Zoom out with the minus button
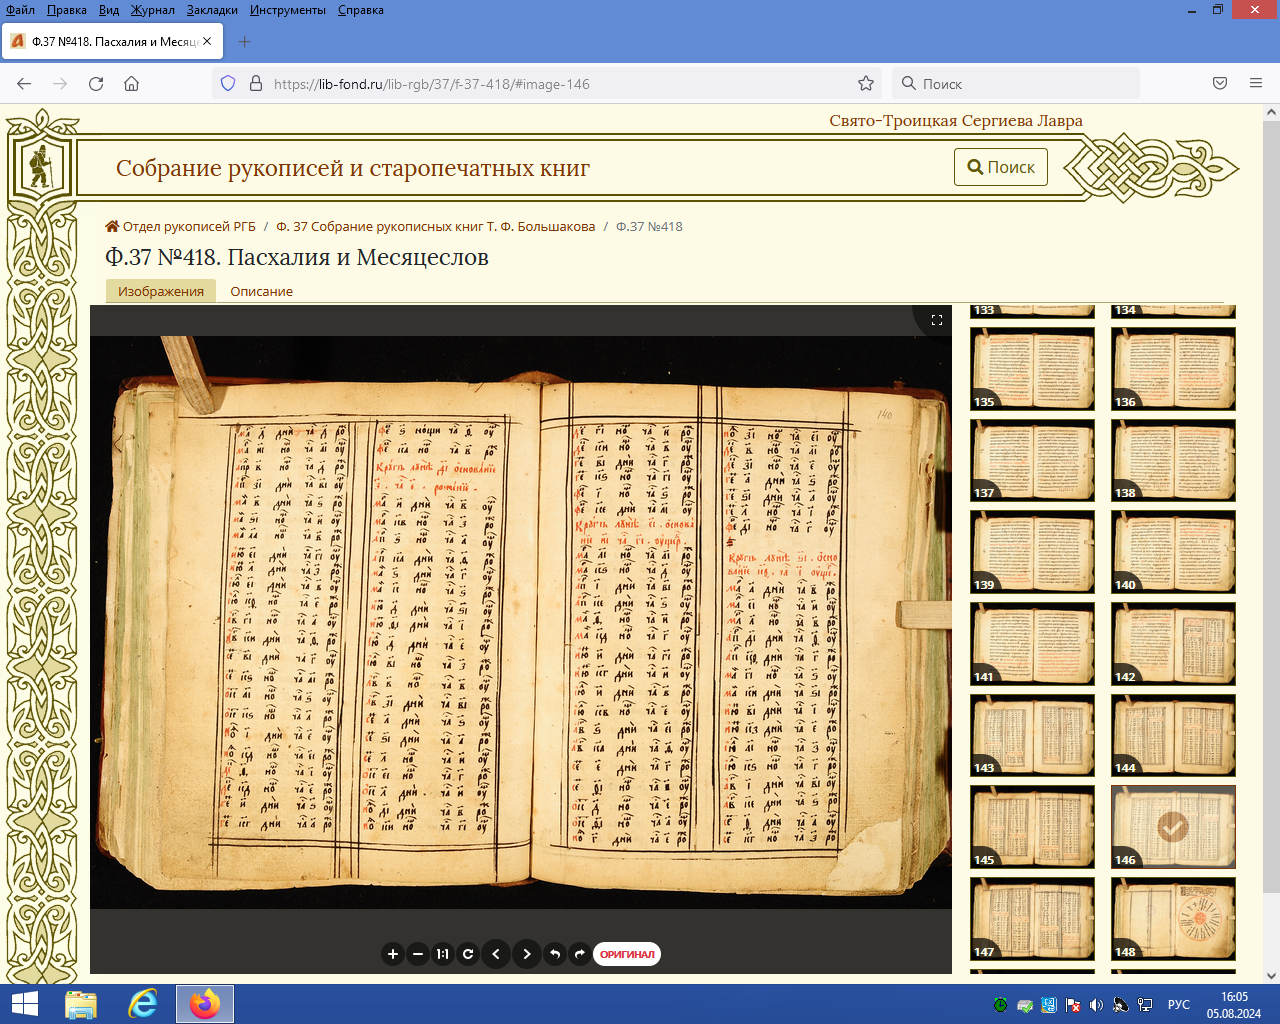 point(418,954)
